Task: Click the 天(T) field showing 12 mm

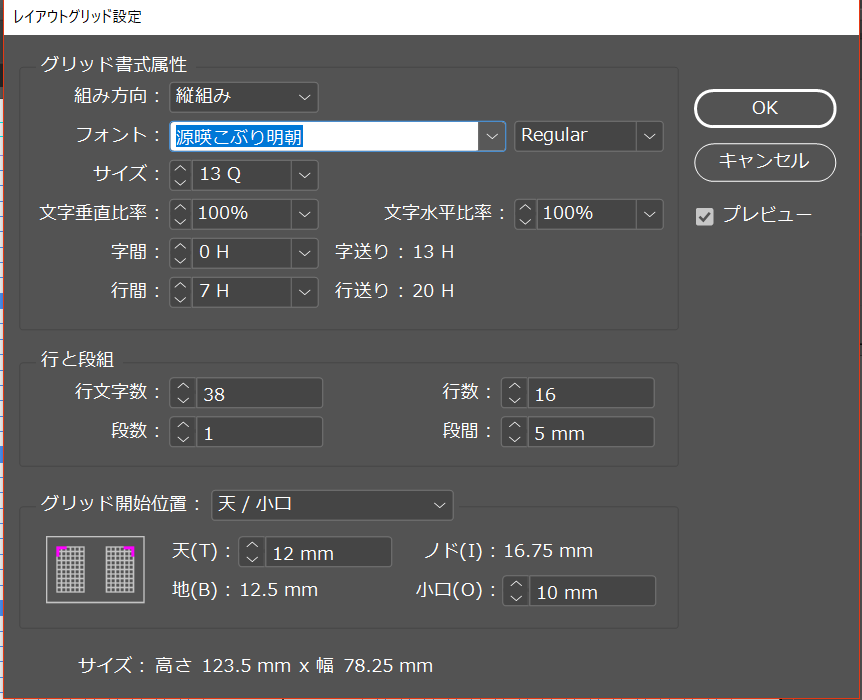Action: [329, 552]
